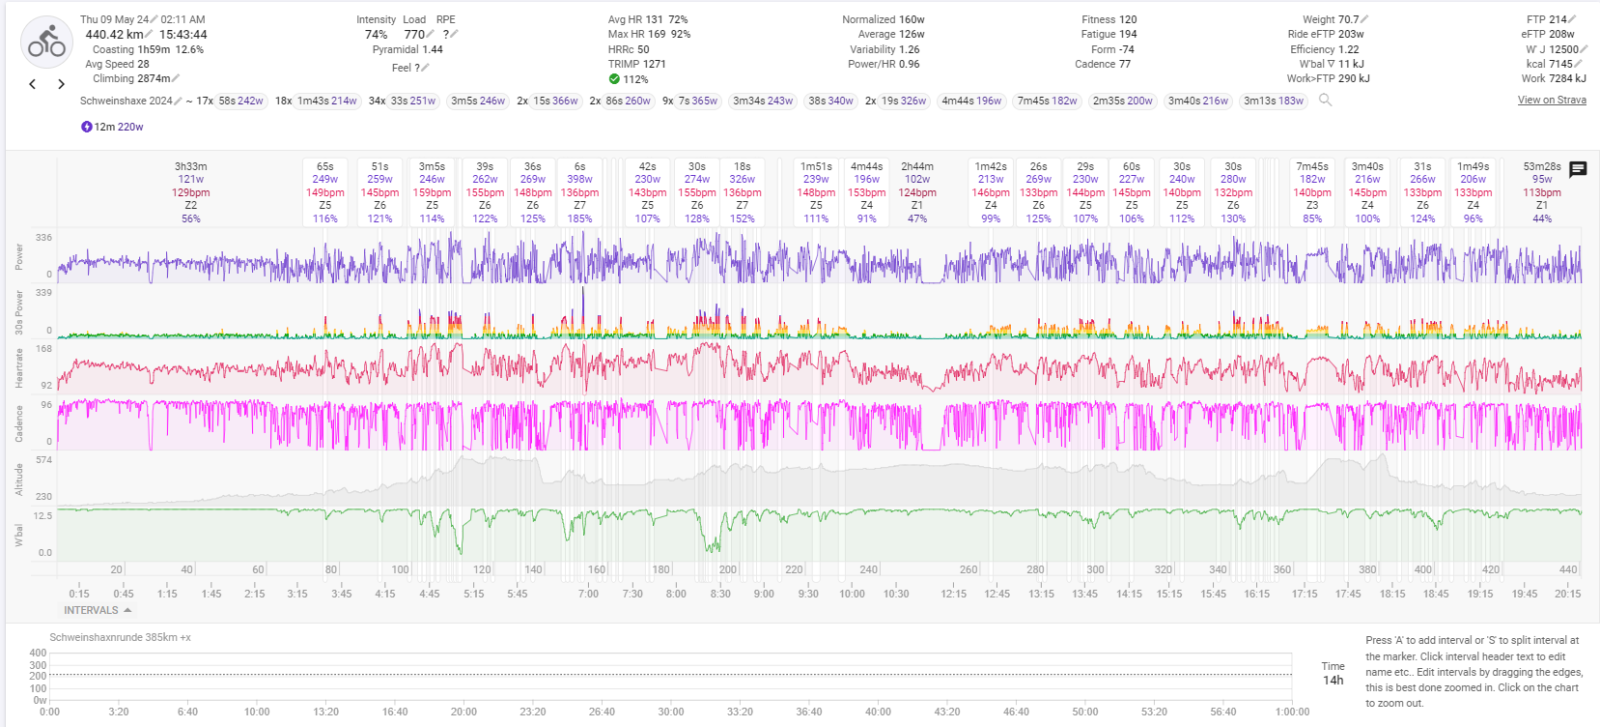Open the 3h33m 121w interval header
Image resolution: width=1600 pixels, height=727 pixels.
191,192
